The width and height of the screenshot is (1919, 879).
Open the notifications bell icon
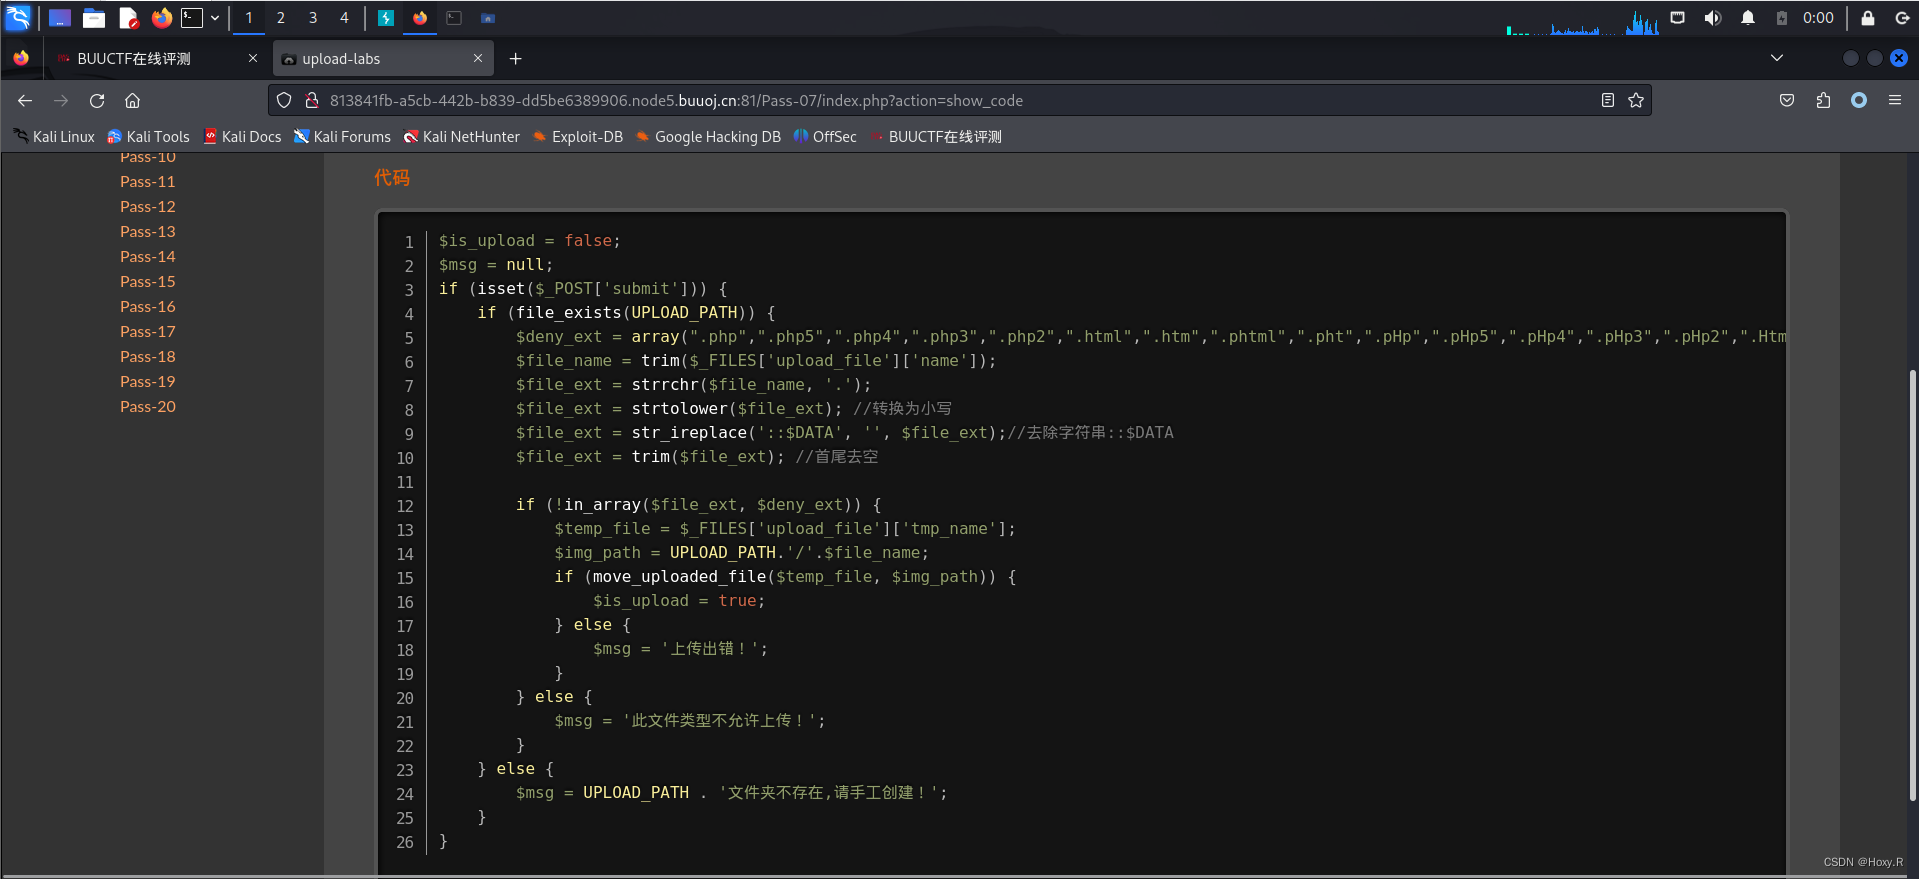1748,18
